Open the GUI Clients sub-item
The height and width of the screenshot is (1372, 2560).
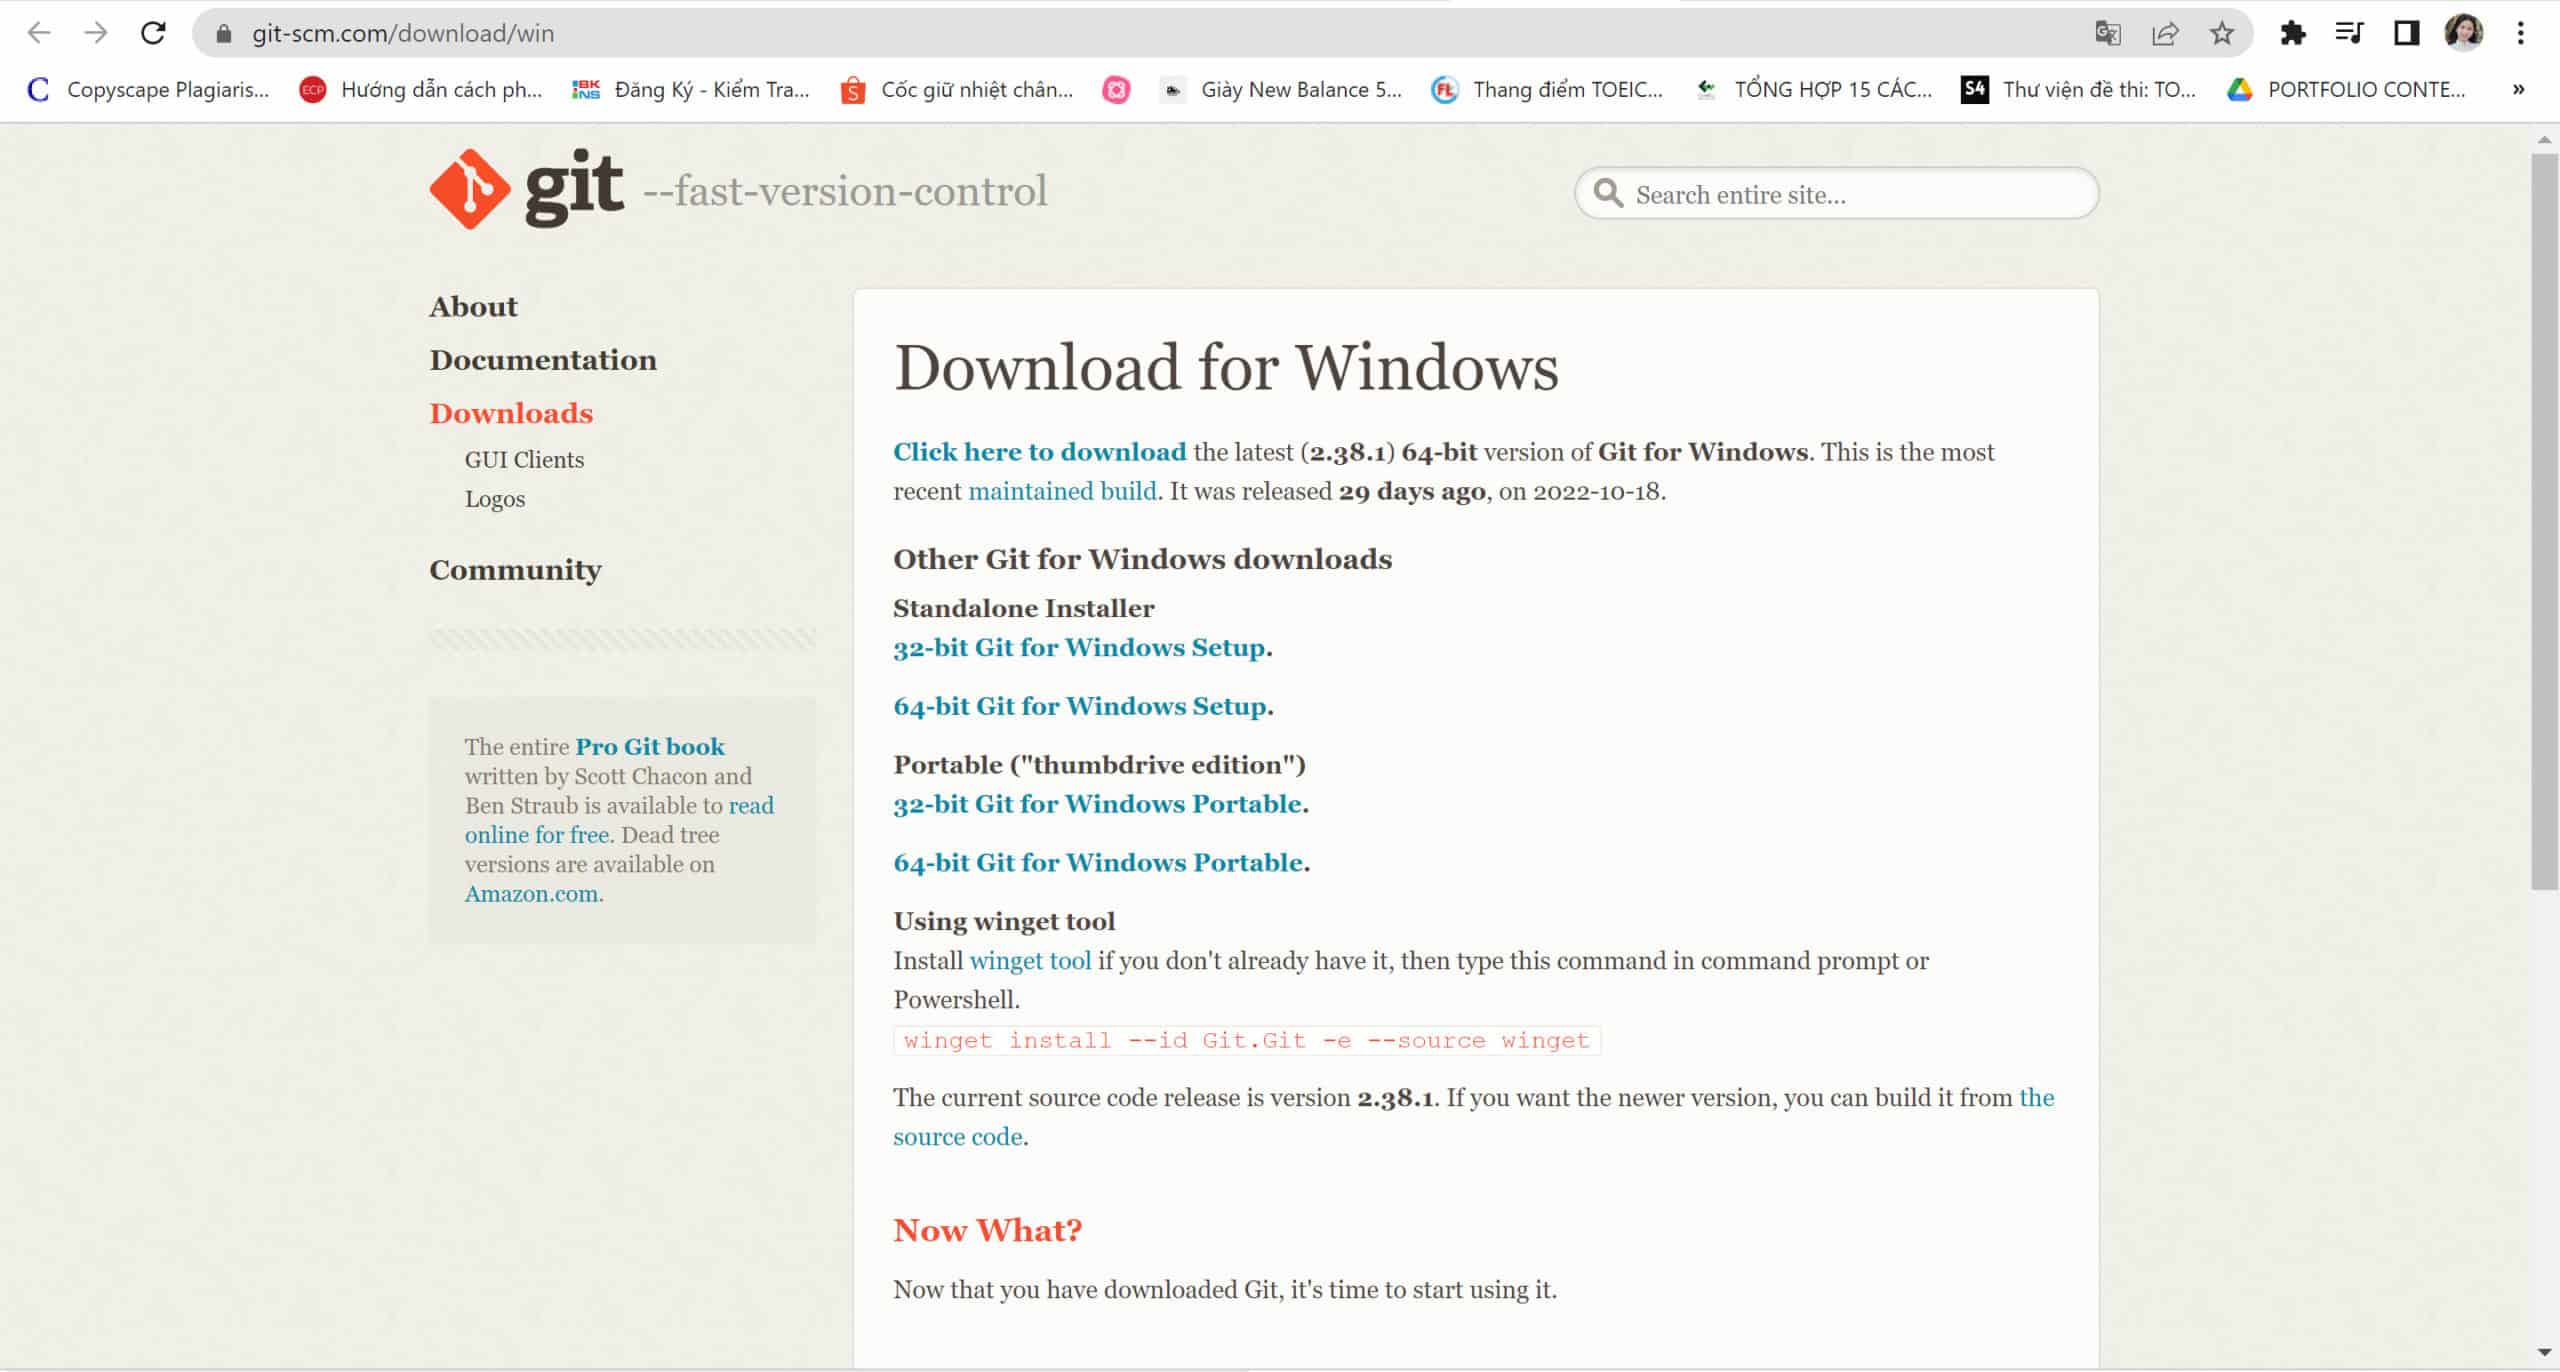524,460
